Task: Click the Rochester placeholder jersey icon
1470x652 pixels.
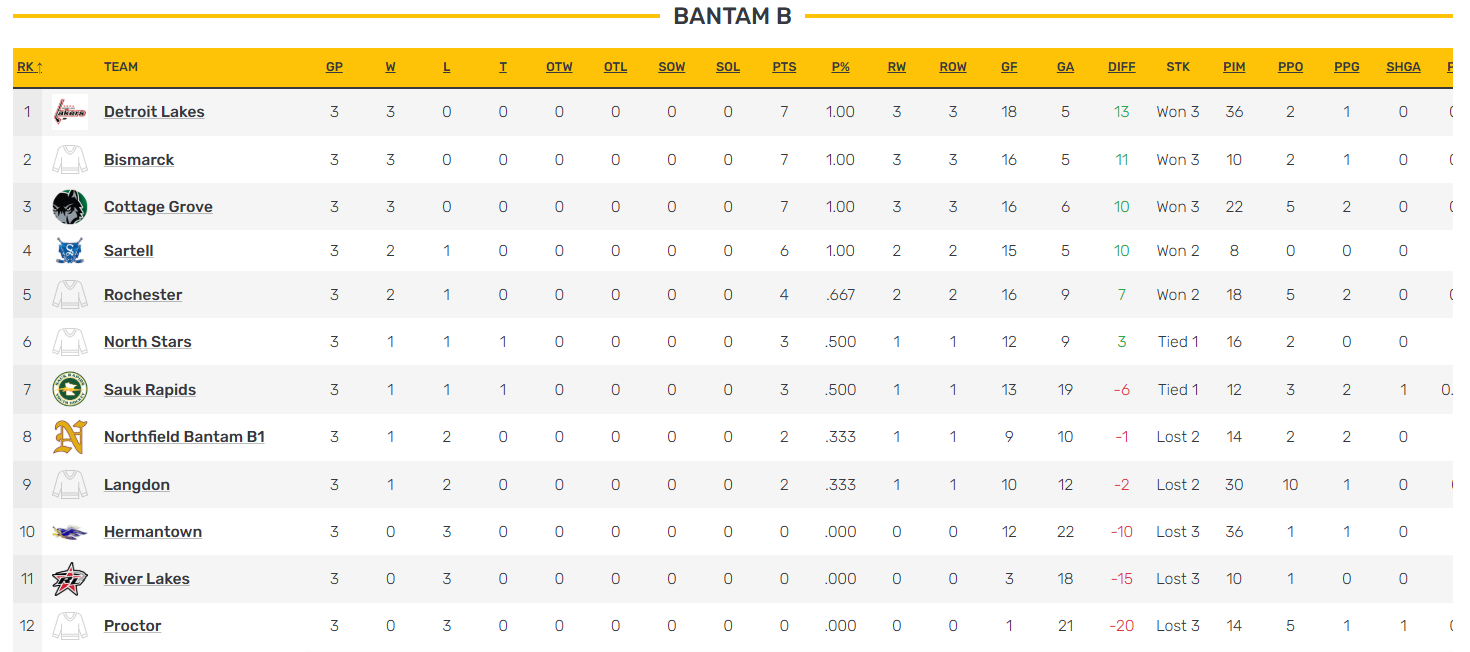Action: click(x=69, y=295)
